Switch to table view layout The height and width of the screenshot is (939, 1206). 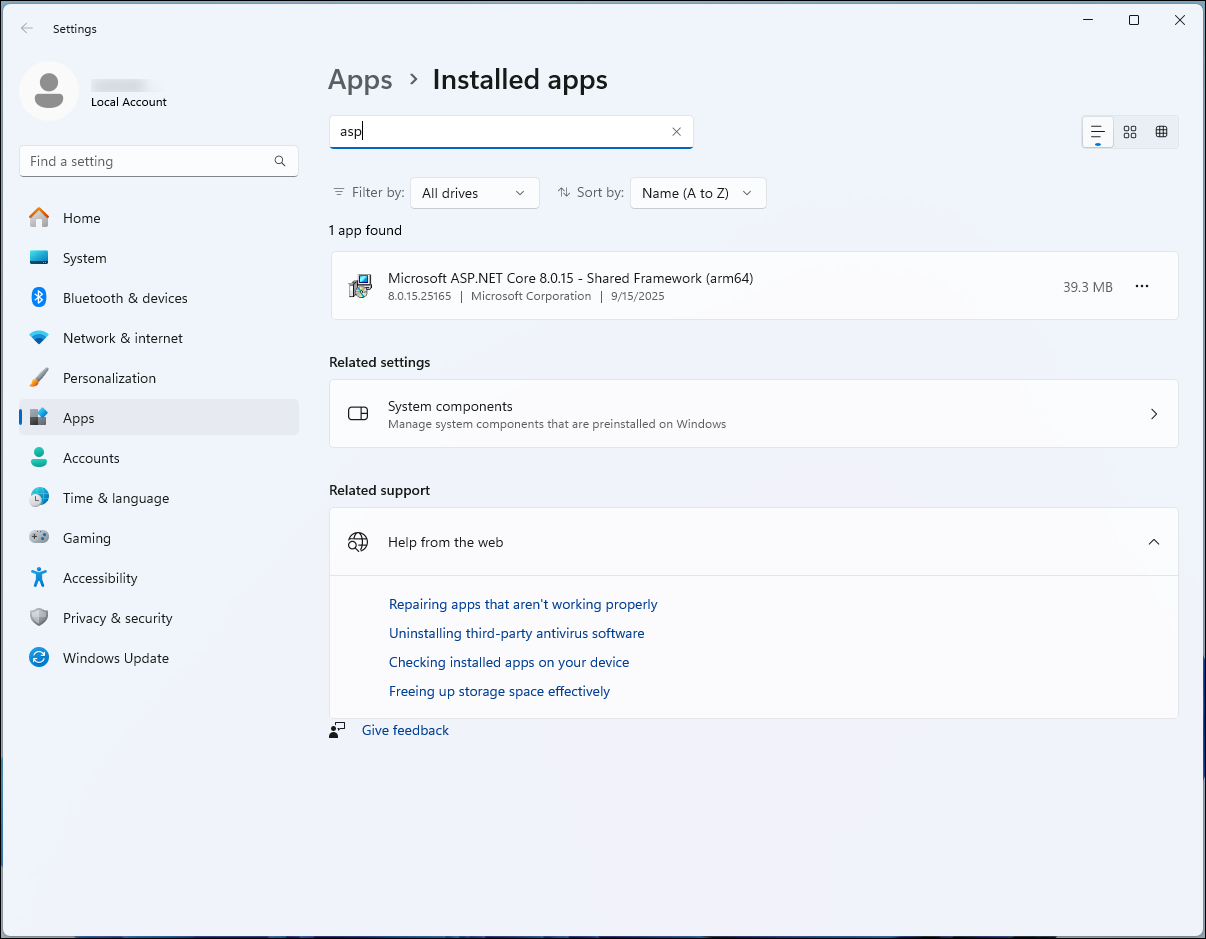[1161, 132]
